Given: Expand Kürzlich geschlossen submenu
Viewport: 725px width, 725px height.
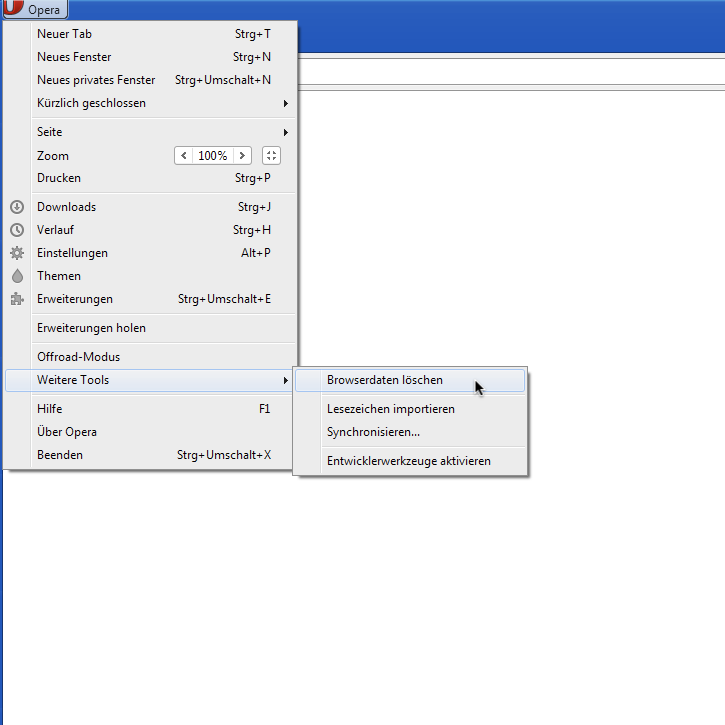Looking at the screenshot, I should (150, 103).
